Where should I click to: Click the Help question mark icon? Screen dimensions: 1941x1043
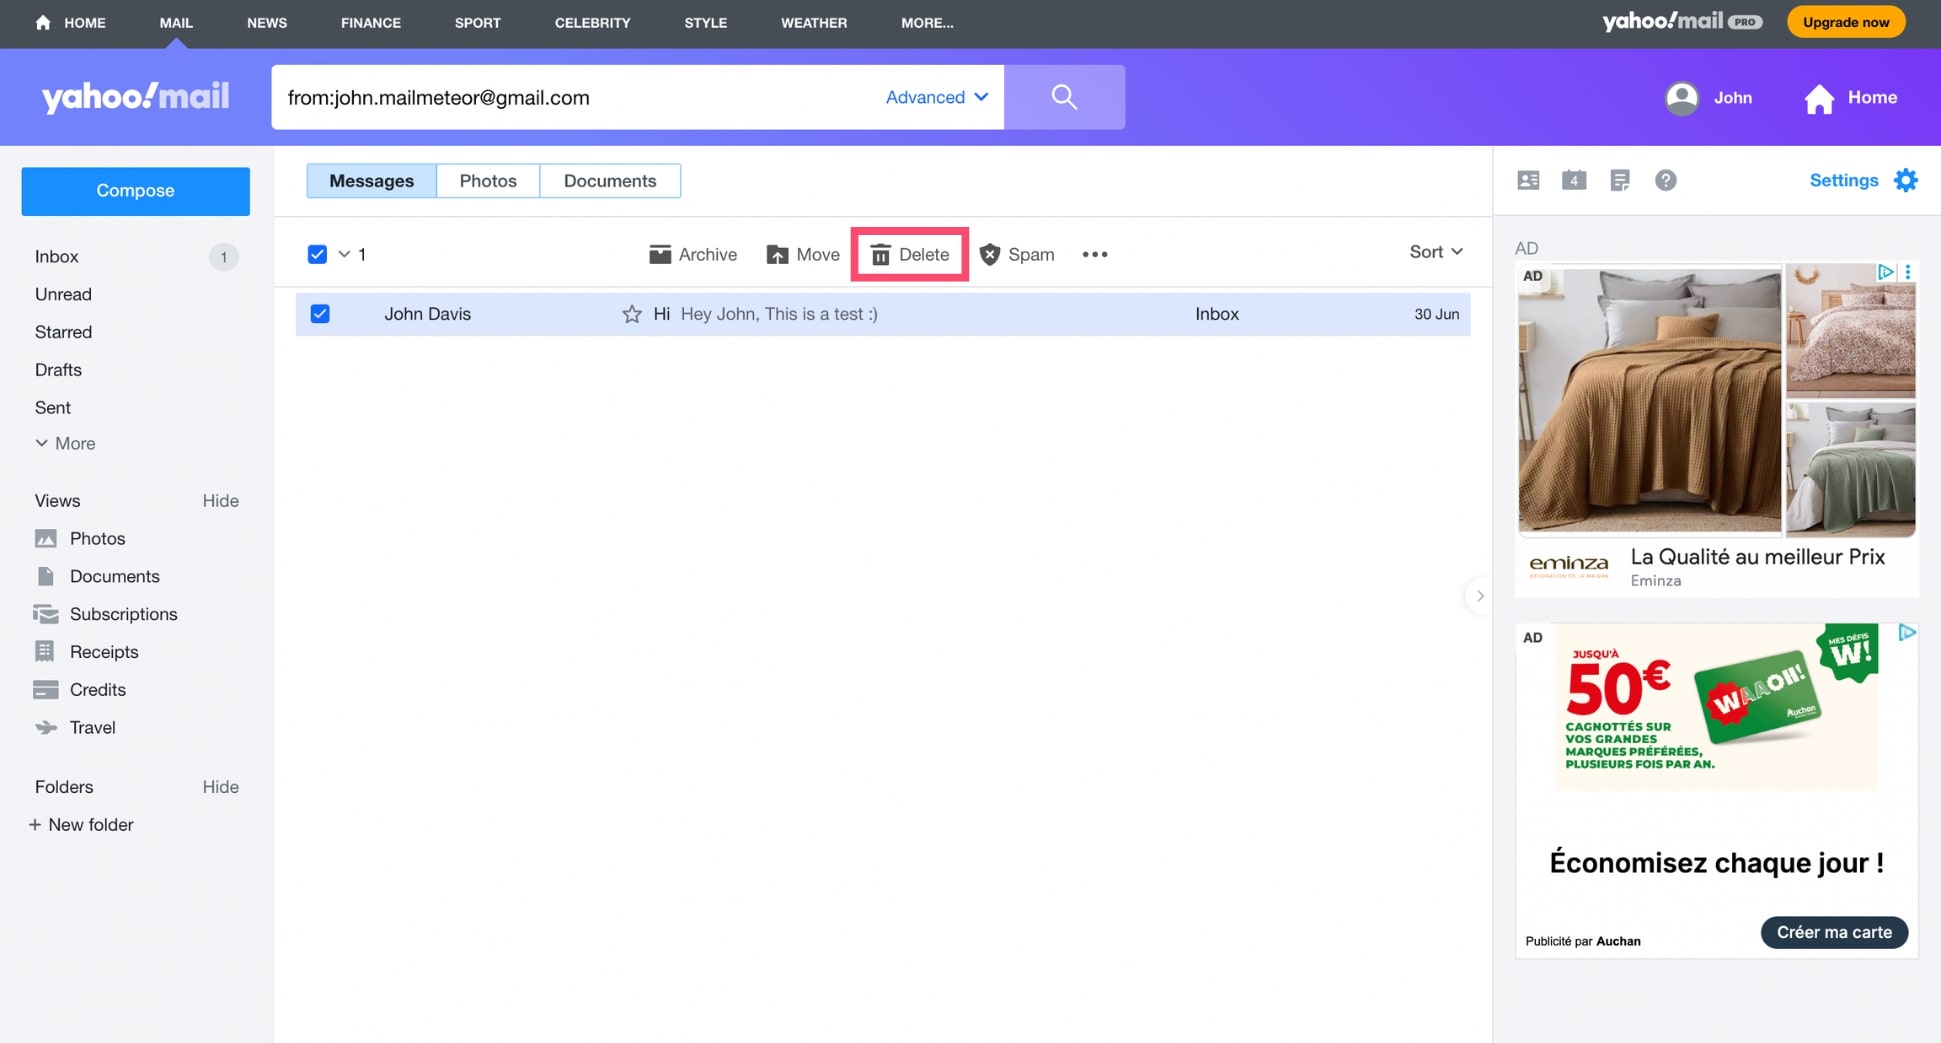pyautogui.click(x=1665, y=180)
